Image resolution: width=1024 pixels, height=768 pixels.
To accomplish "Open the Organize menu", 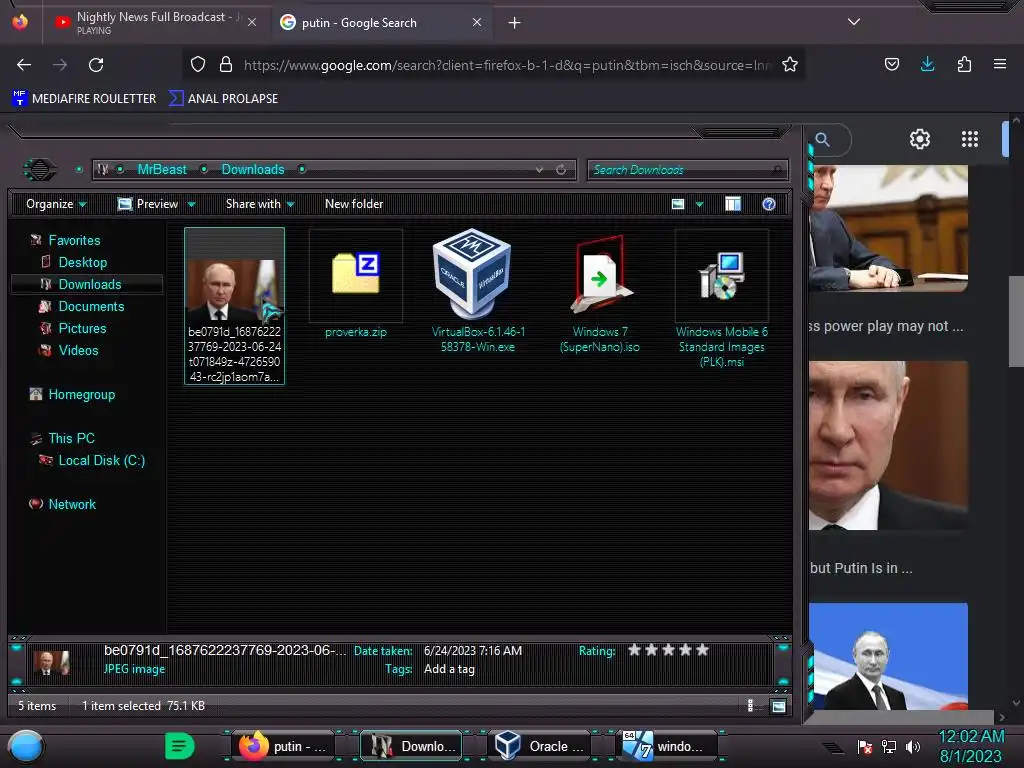I will point(56,204).
